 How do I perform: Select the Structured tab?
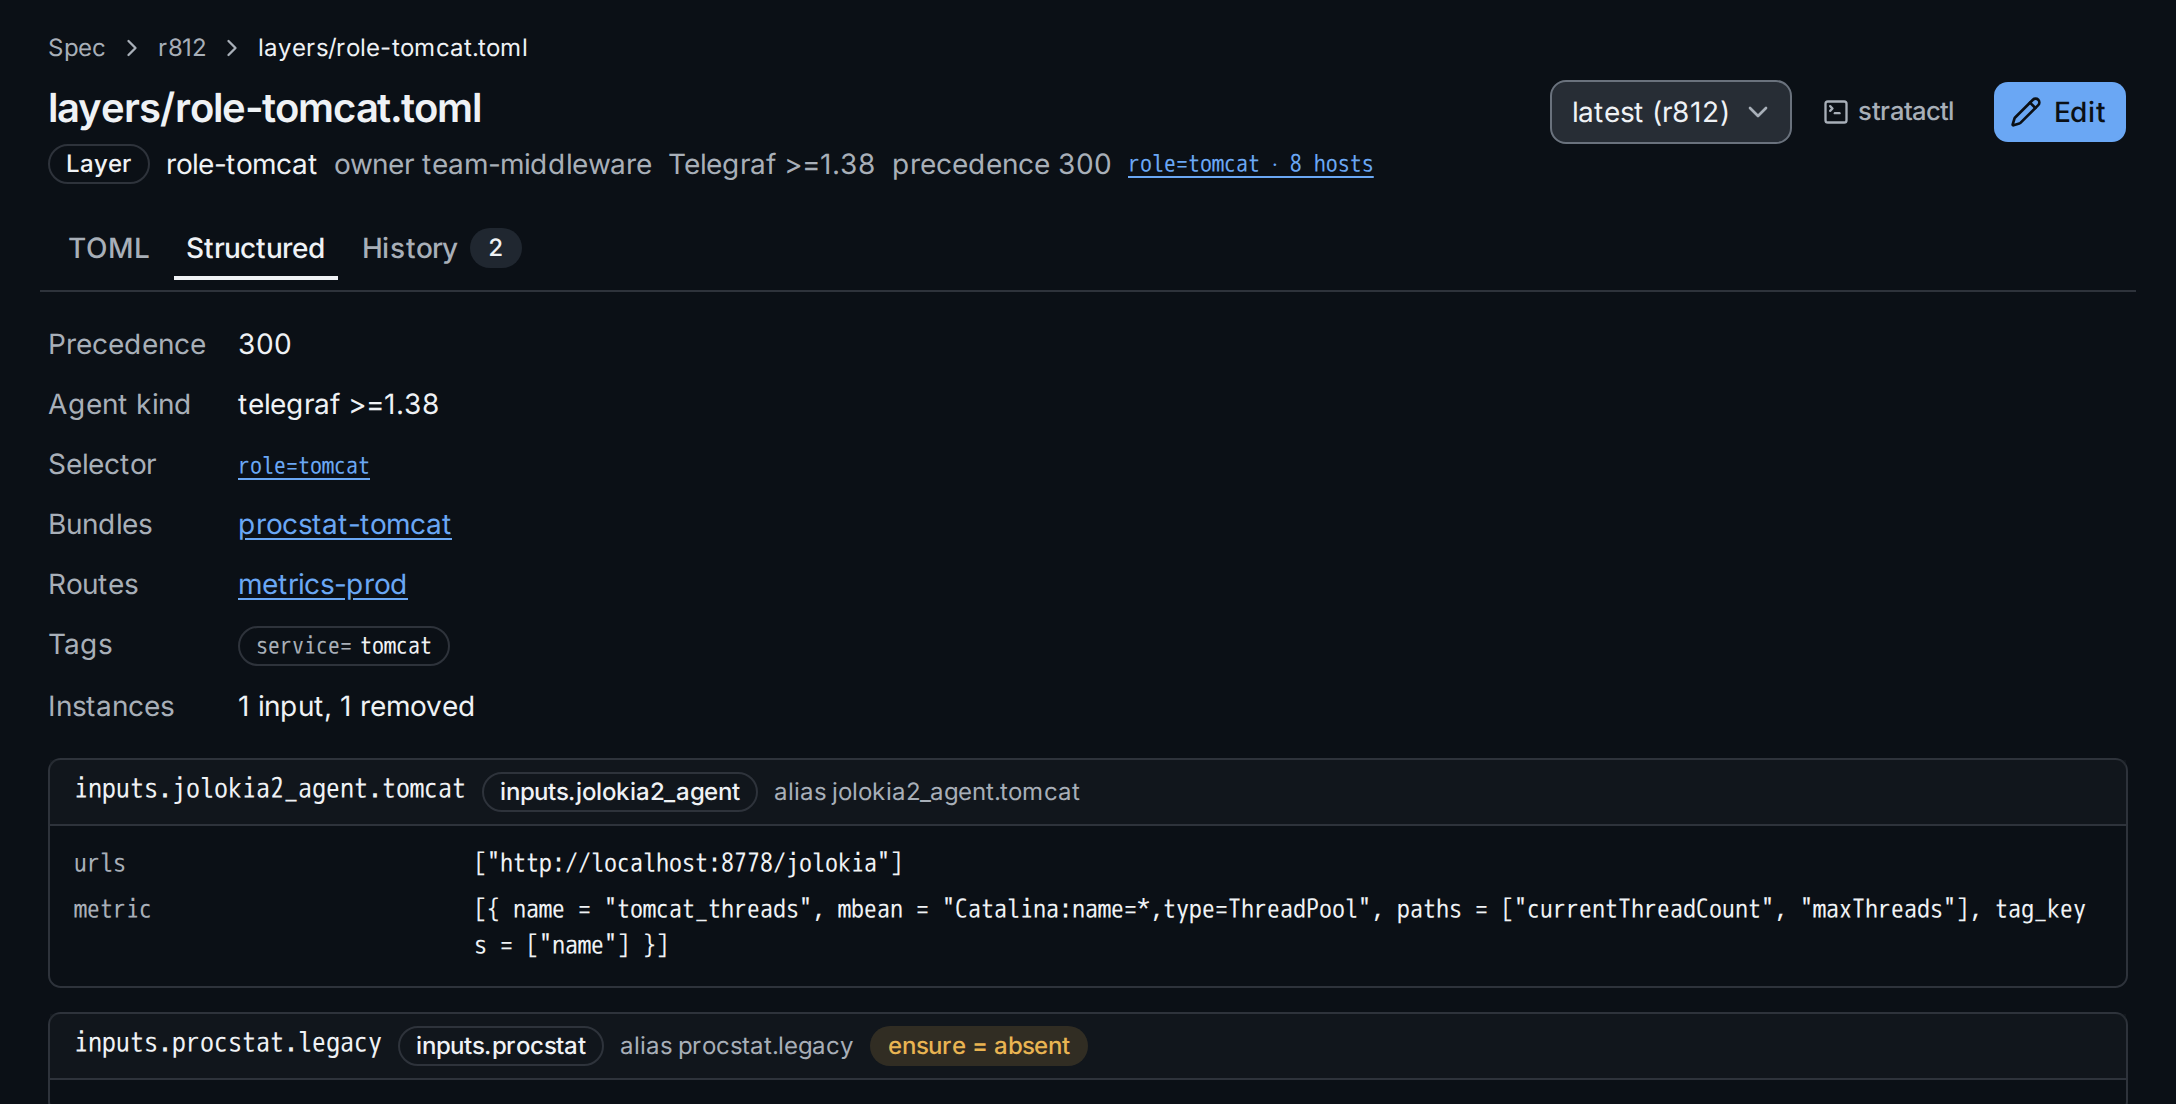[x=255, y=248]
